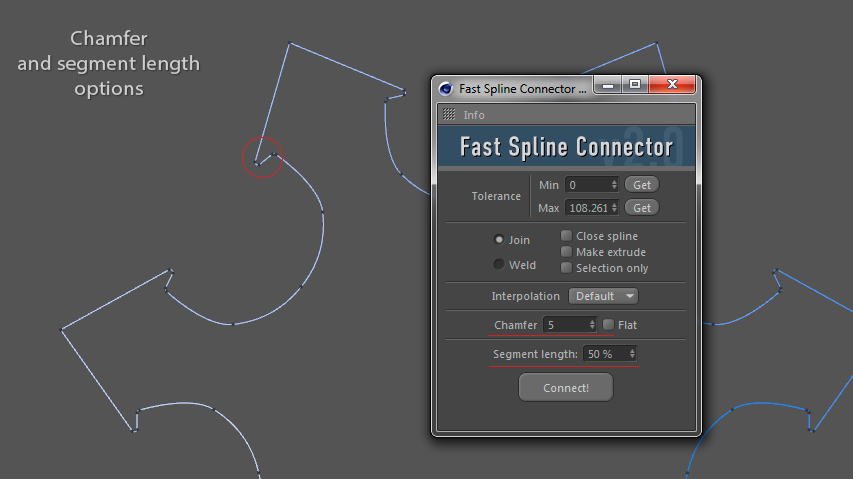Close the Fast Spline Connector window

[672, 85]
